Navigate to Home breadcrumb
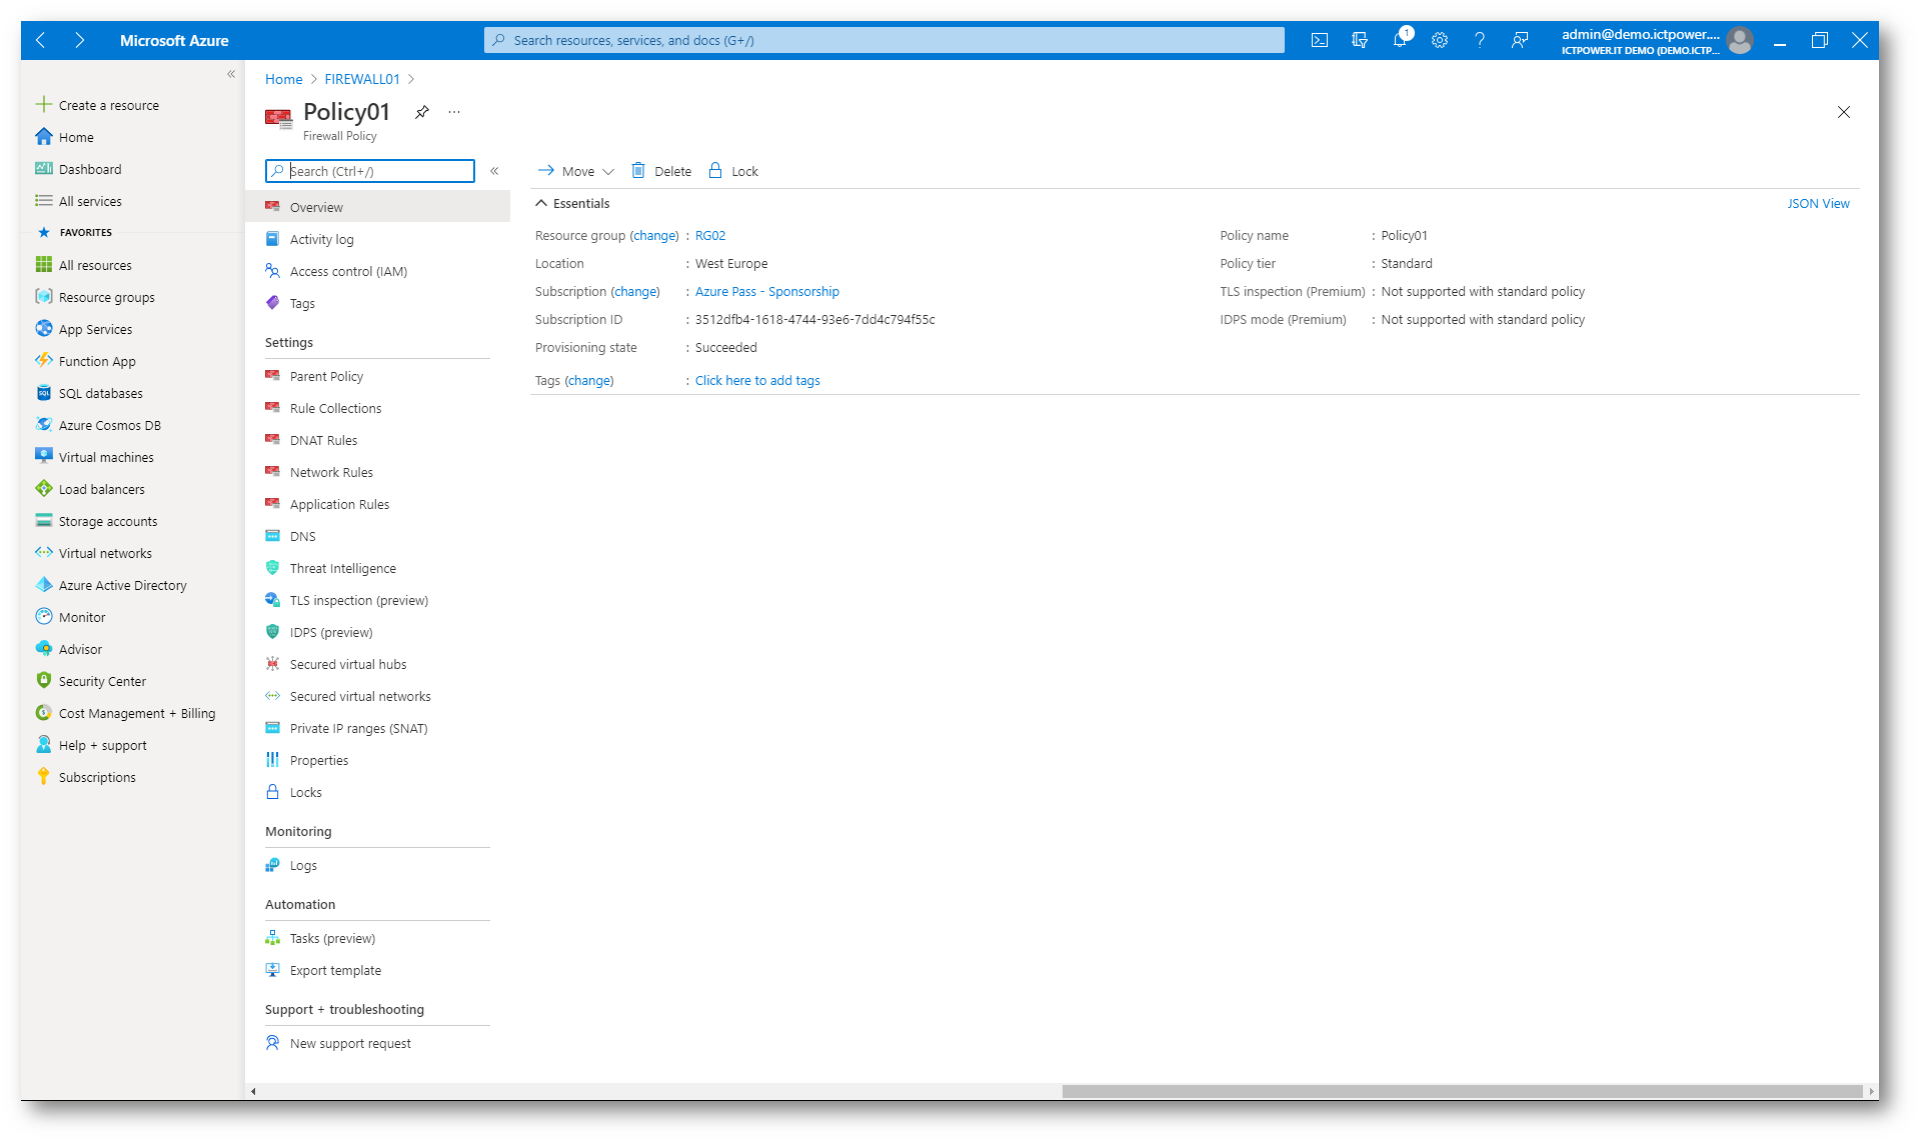This screenshot has width=1921, height=1143. click(283, 79)
